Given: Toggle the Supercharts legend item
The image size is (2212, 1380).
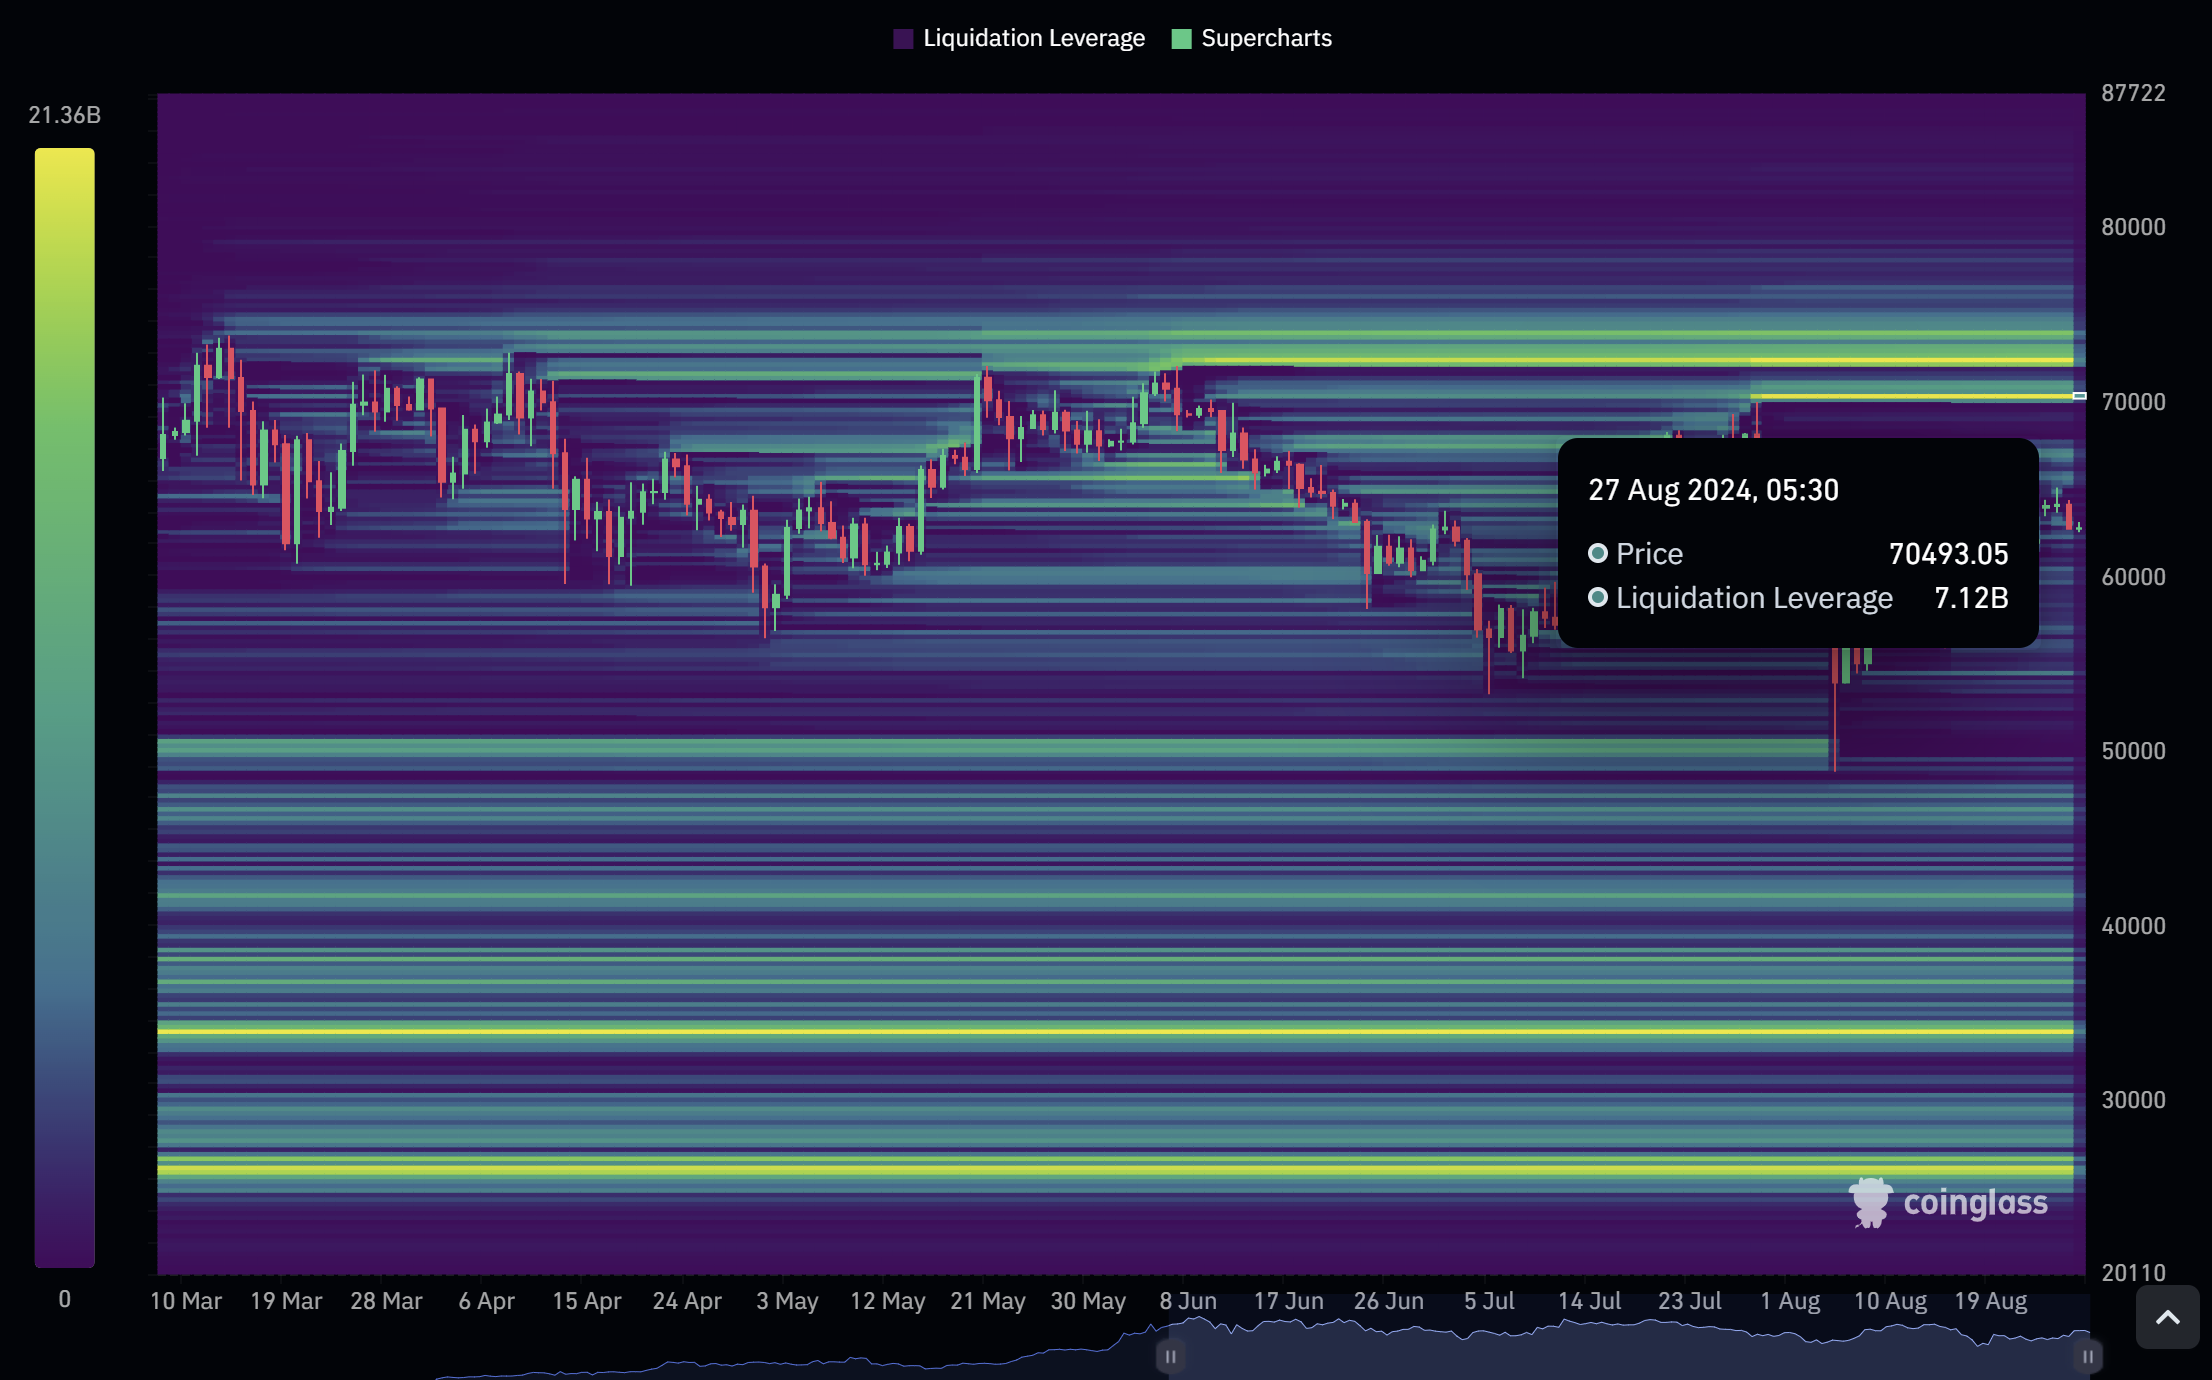Looking at the screenshot, I should click(x=1251, y=38).
